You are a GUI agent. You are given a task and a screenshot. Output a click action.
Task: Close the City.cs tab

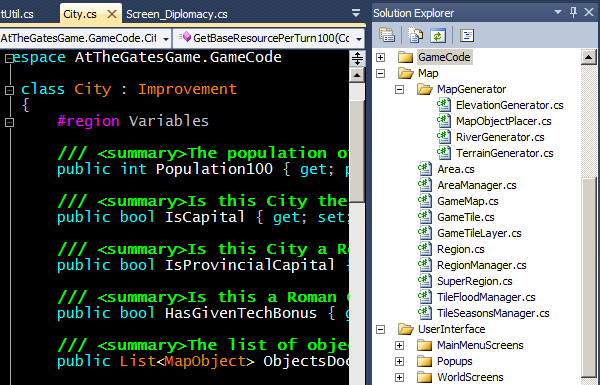click(112, 14)
